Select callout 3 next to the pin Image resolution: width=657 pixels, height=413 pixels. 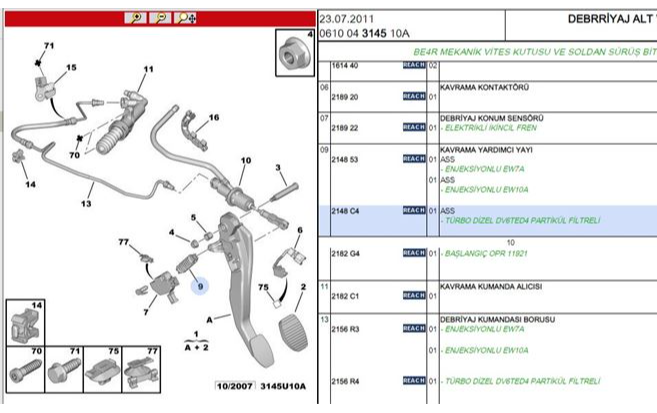(278, 168)
